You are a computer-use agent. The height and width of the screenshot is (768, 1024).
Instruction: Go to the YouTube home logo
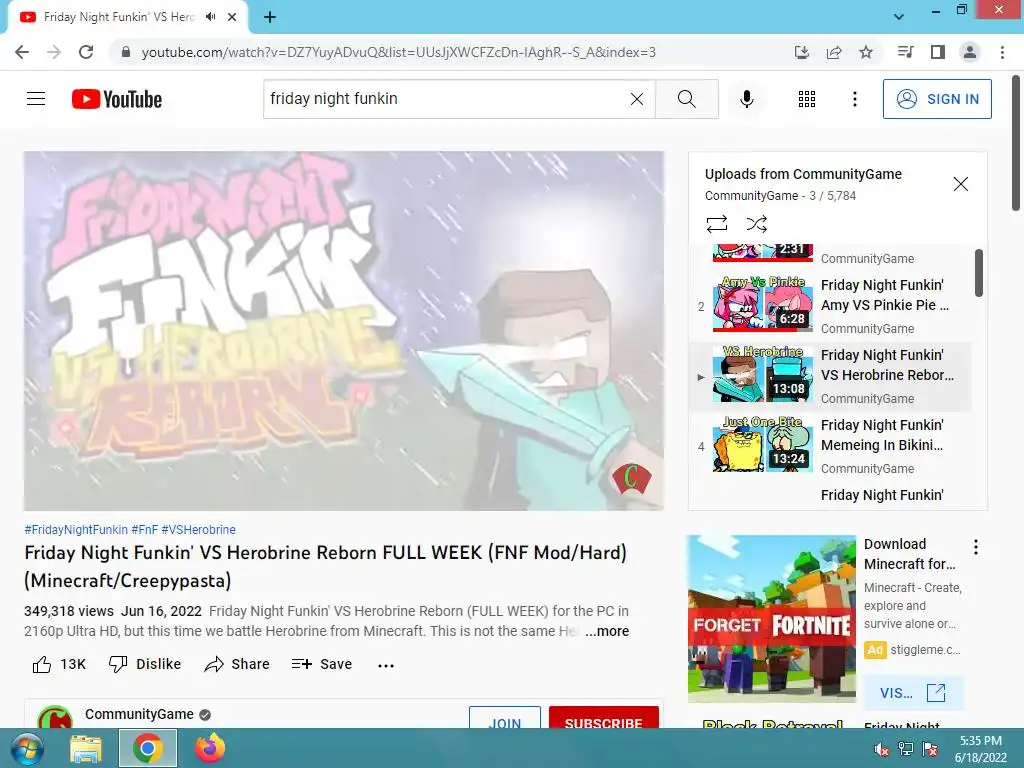point(117,99)
